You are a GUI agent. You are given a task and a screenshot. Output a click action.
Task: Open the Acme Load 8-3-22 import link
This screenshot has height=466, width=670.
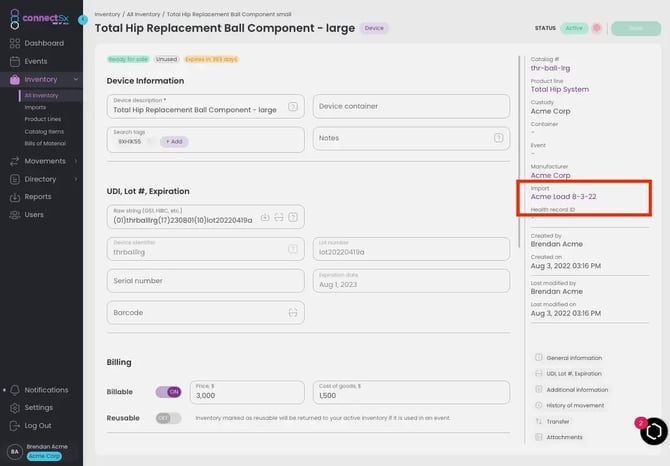tap(563, 197)
